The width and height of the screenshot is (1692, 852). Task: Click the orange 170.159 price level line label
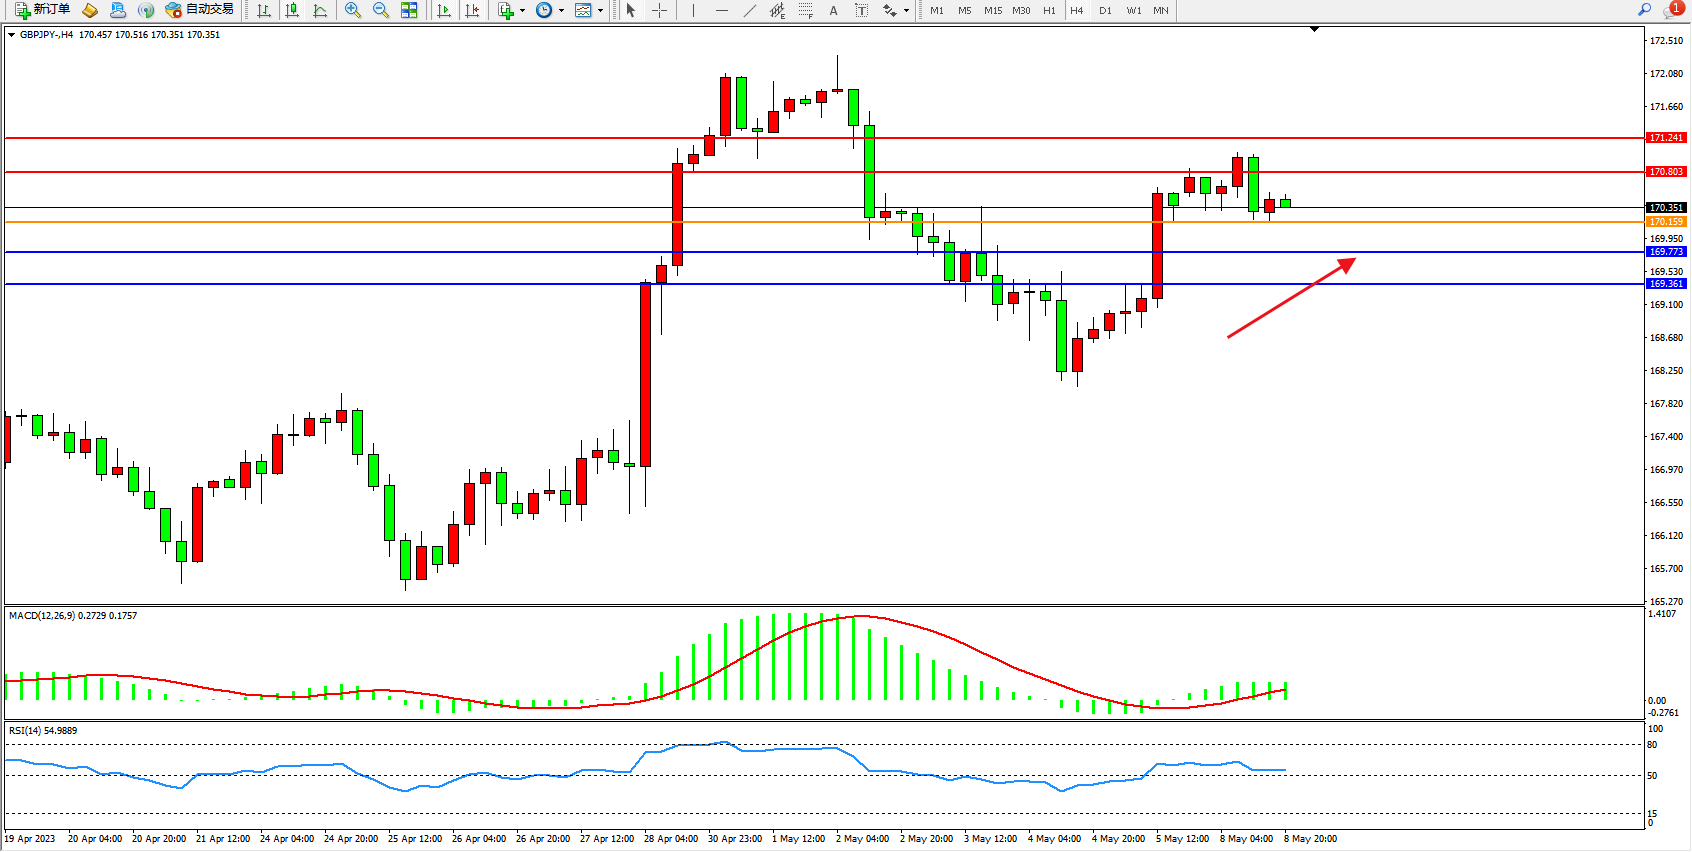coord(1666,222)
